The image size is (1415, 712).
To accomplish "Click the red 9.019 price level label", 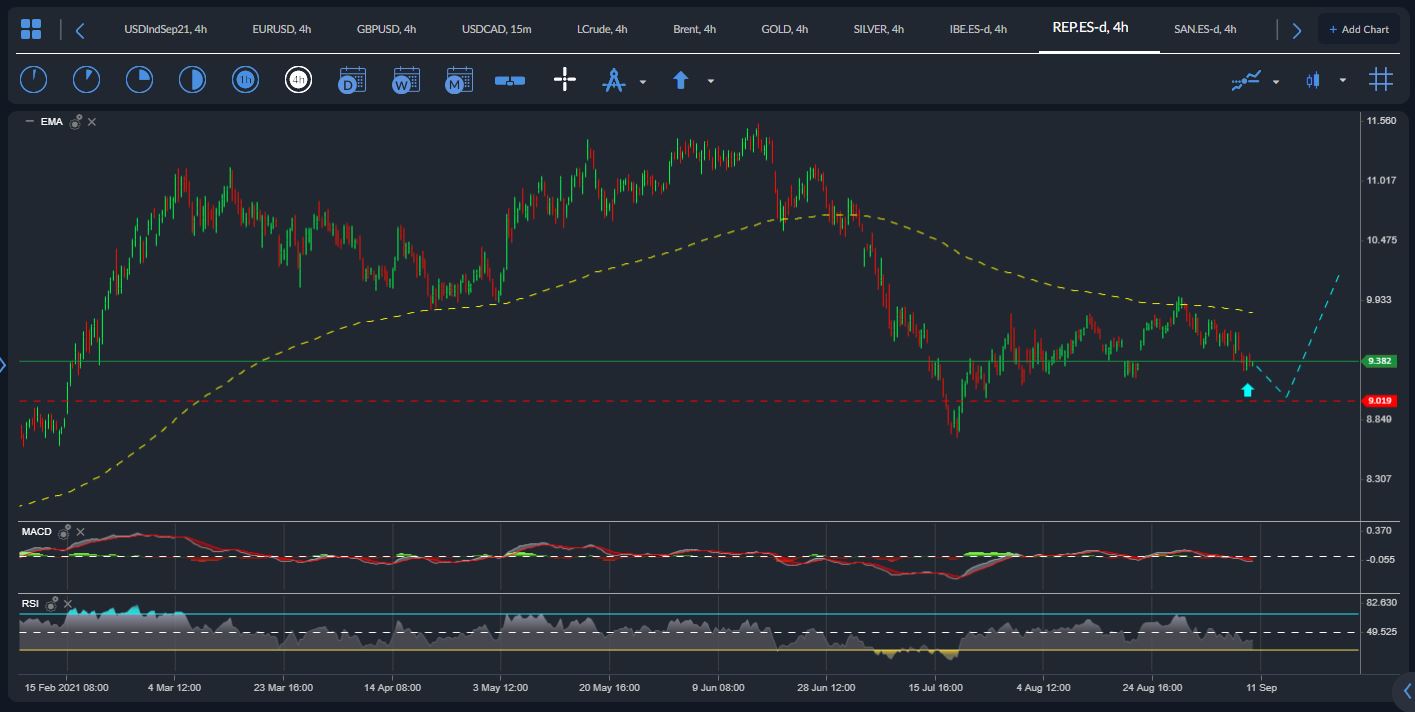I will (x=1379, y=401).
